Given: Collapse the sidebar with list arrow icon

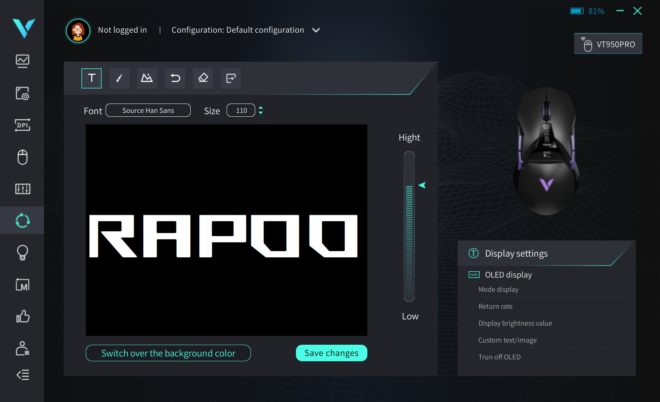Looking at the screenshot, I should click(x=23, y=375).
